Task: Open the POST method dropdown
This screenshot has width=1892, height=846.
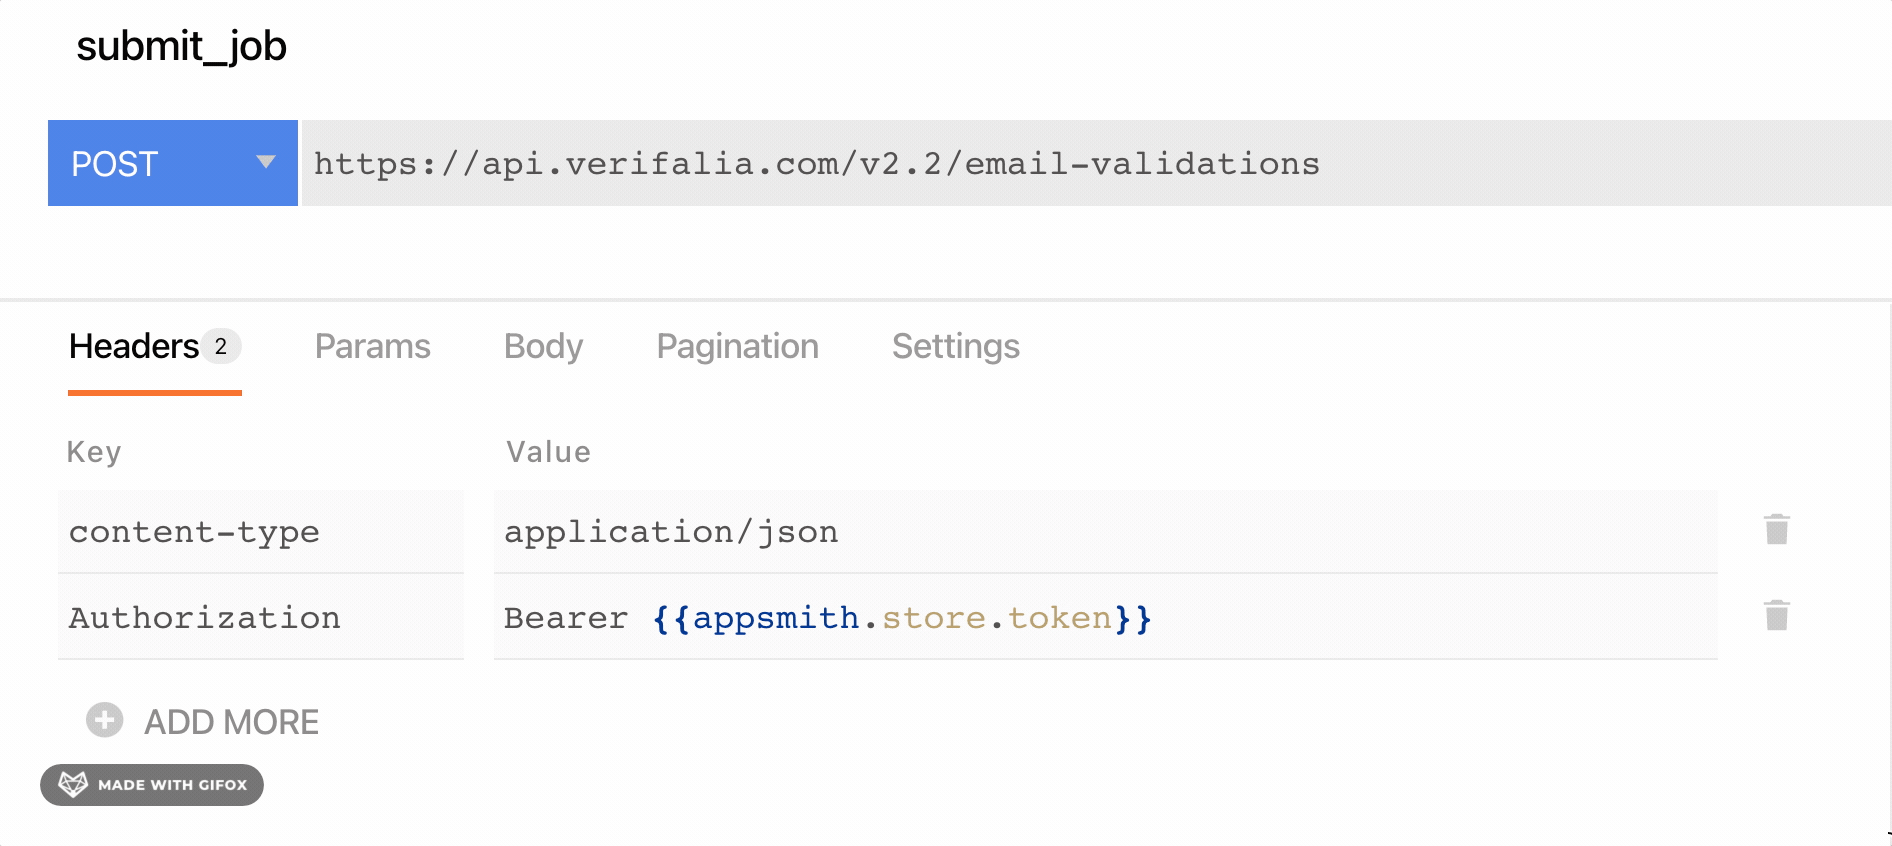Action: 172,163
